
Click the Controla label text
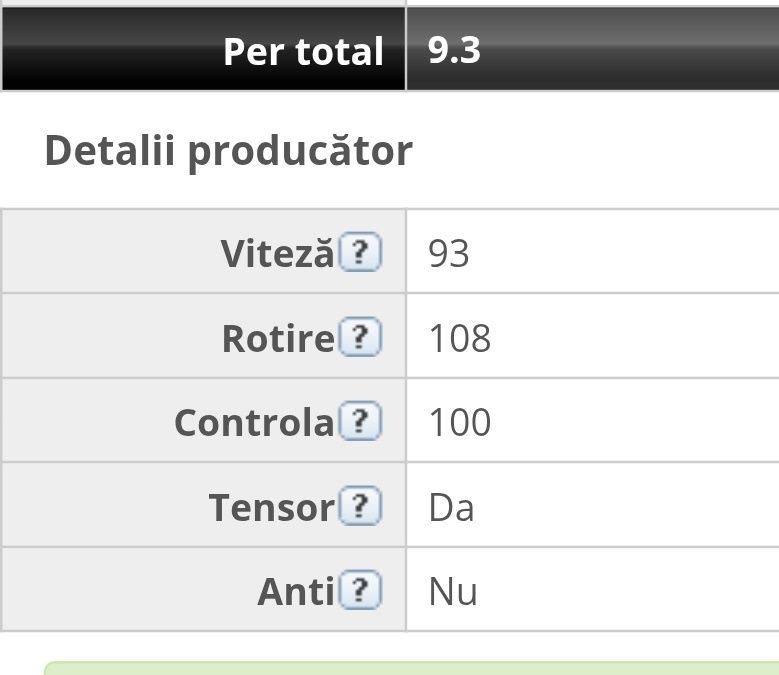tap(254, 423)
